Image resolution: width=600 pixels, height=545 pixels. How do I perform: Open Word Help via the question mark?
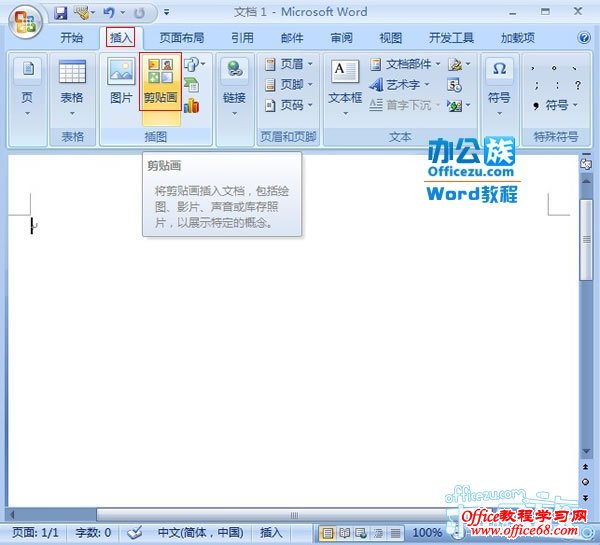coord(584,38)
